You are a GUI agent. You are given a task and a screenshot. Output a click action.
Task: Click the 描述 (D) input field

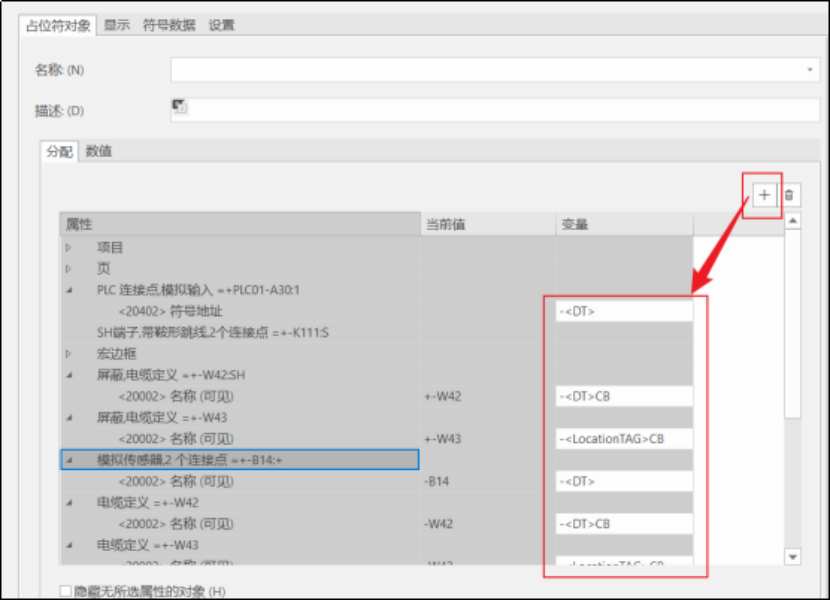pos(495,110)
